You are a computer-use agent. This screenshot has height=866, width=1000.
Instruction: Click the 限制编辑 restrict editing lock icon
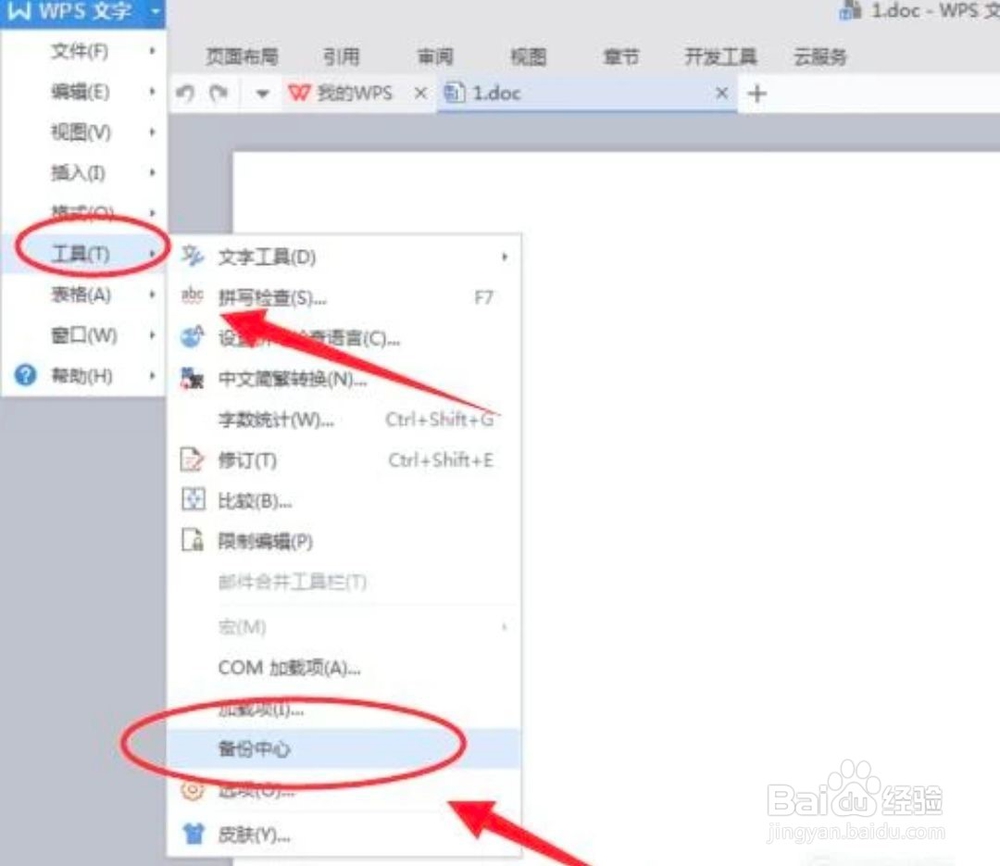point(191,541)
